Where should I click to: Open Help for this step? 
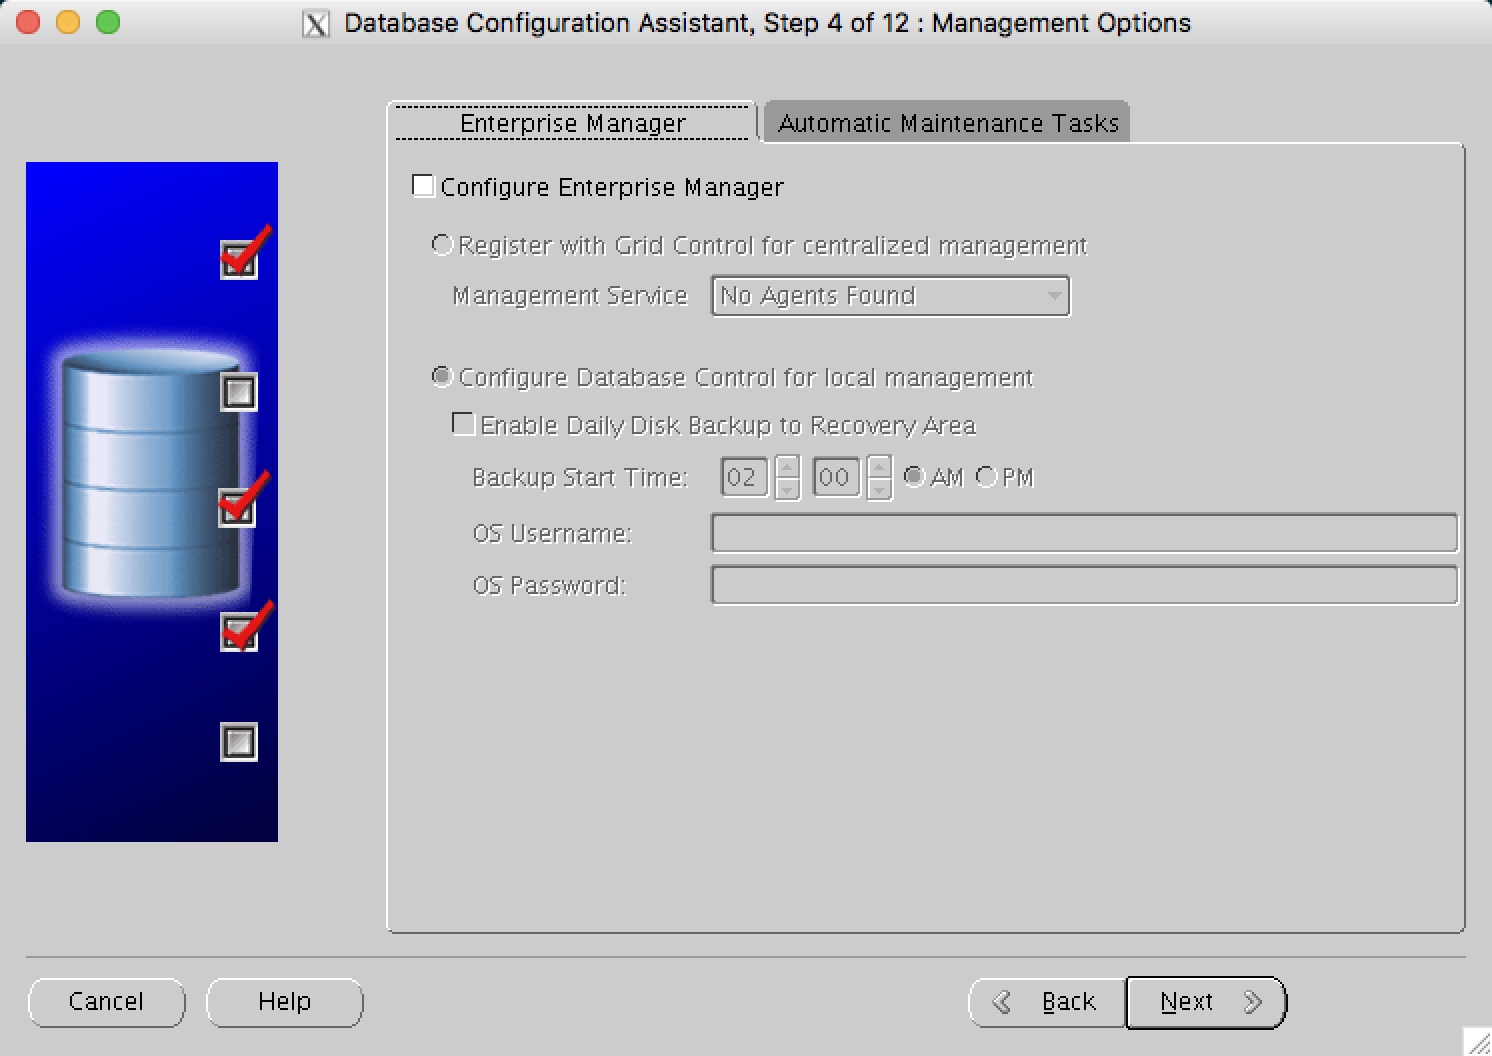pyautogui.click(x=283, y=1001)
